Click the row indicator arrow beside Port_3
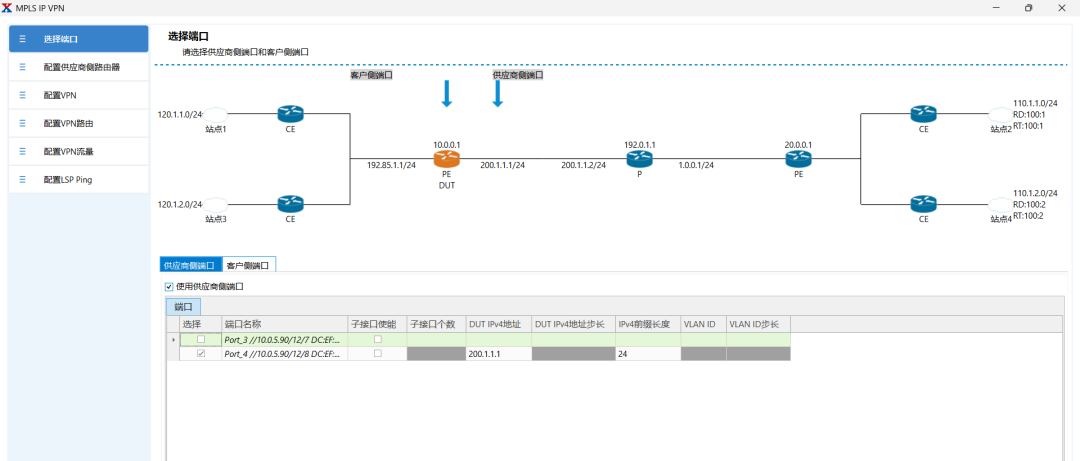Viewport: 1080px width, 461px height. [173, 340]
